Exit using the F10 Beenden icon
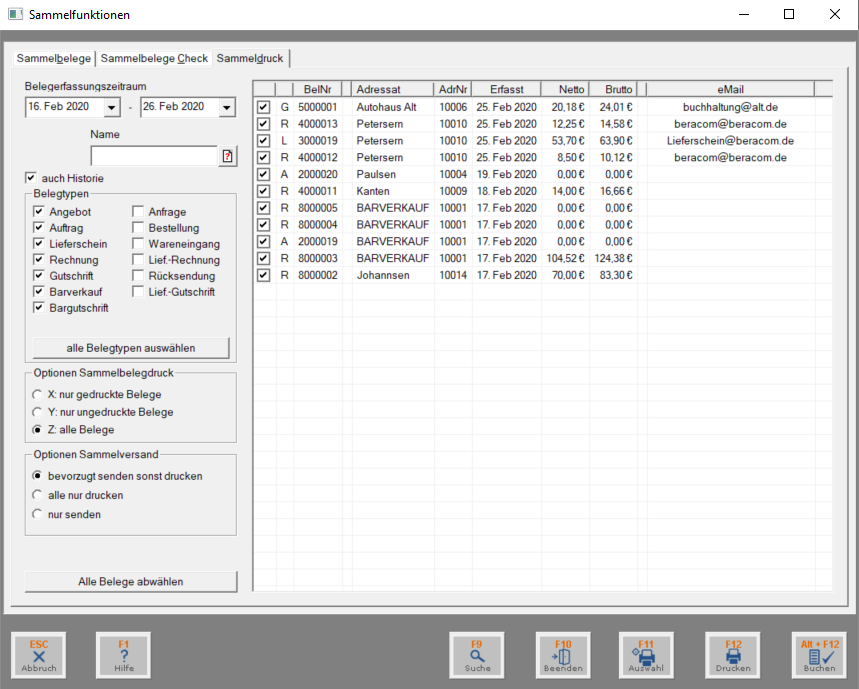This screenshot has height=689, width=859. click(x=563, y=655)
